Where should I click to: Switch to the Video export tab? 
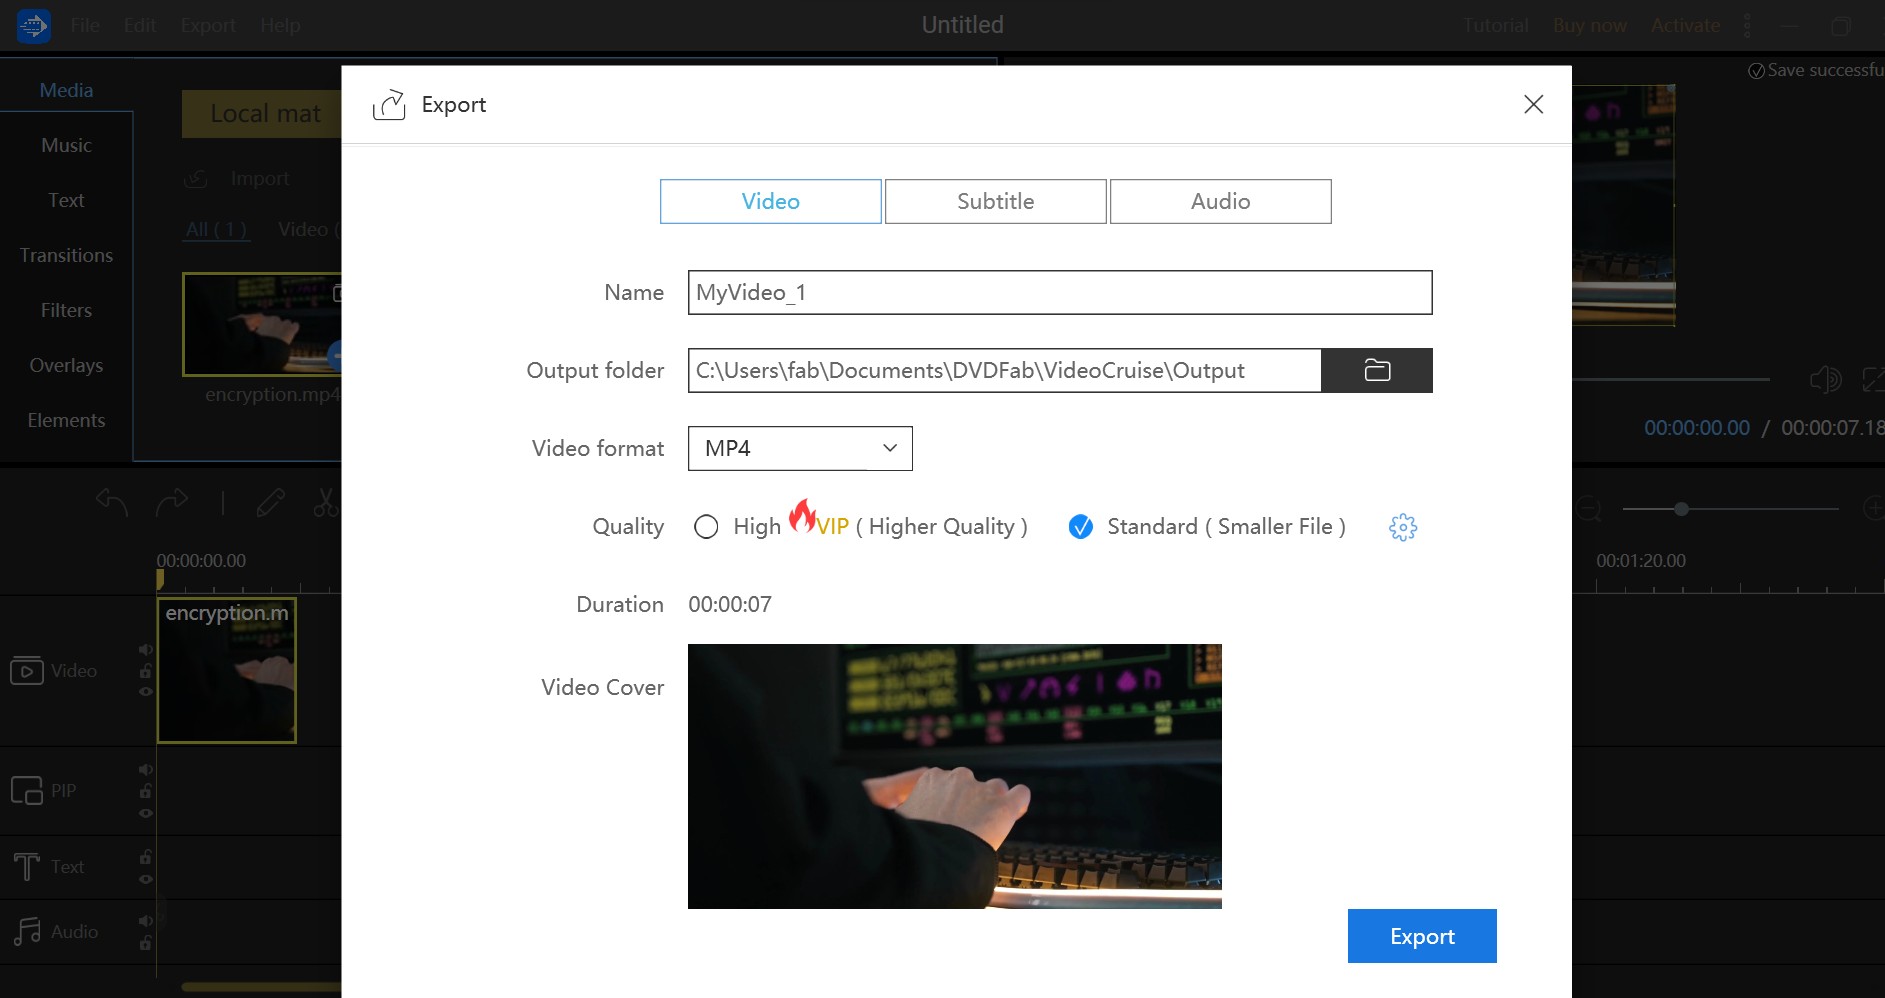click(771, 201)
